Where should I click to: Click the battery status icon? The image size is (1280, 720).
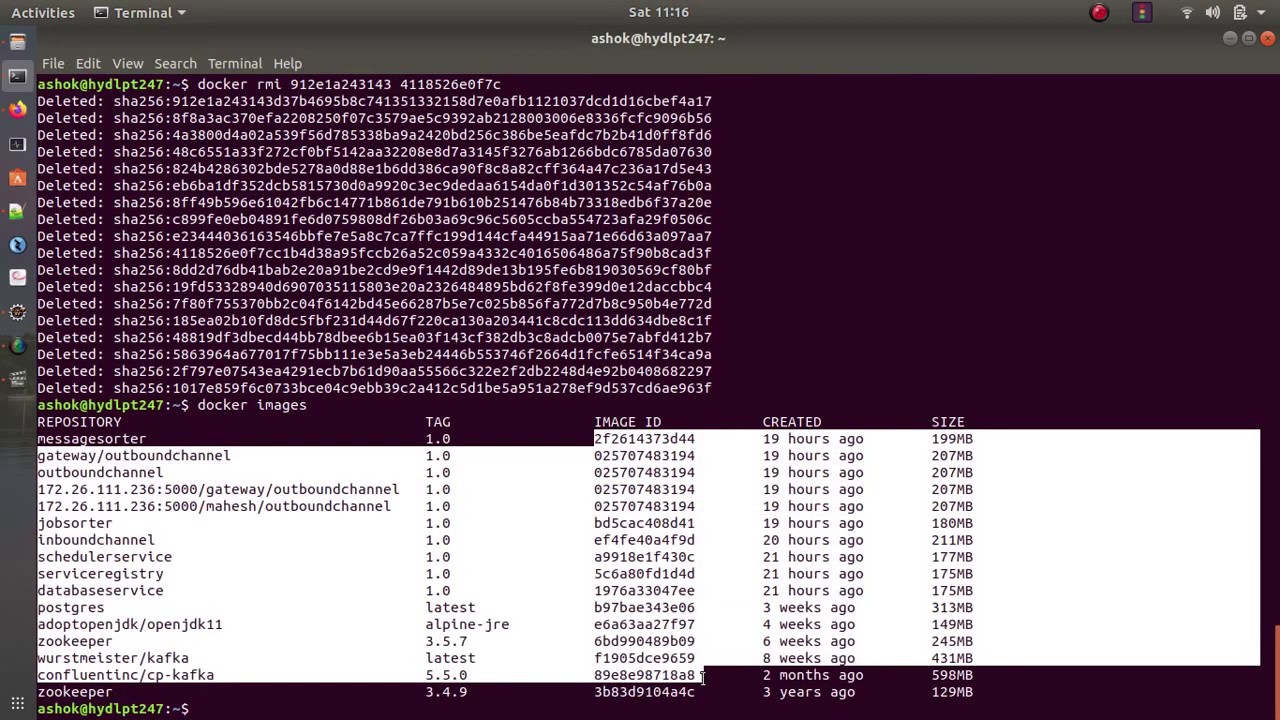pos(1239,13)
